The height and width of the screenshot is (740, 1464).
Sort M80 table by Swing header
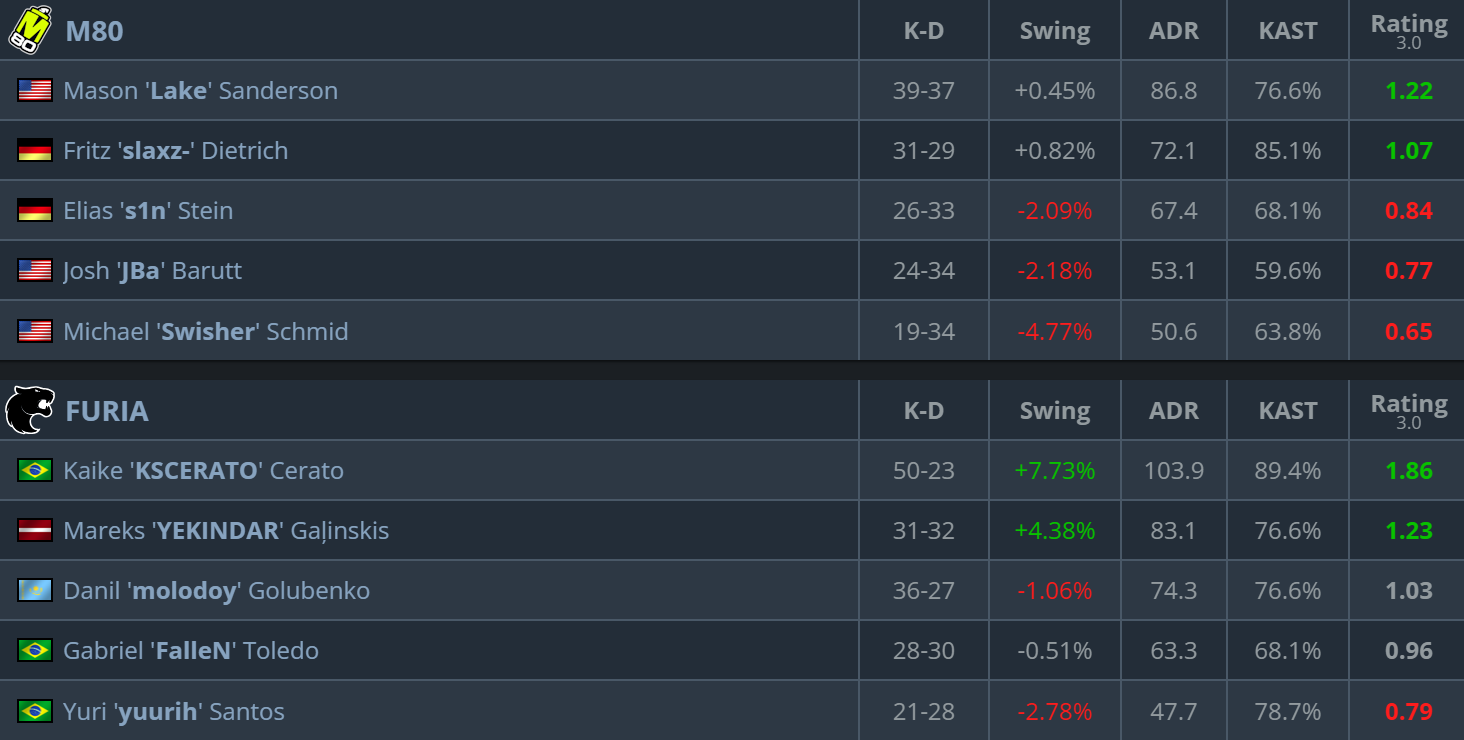(1055, 31)
